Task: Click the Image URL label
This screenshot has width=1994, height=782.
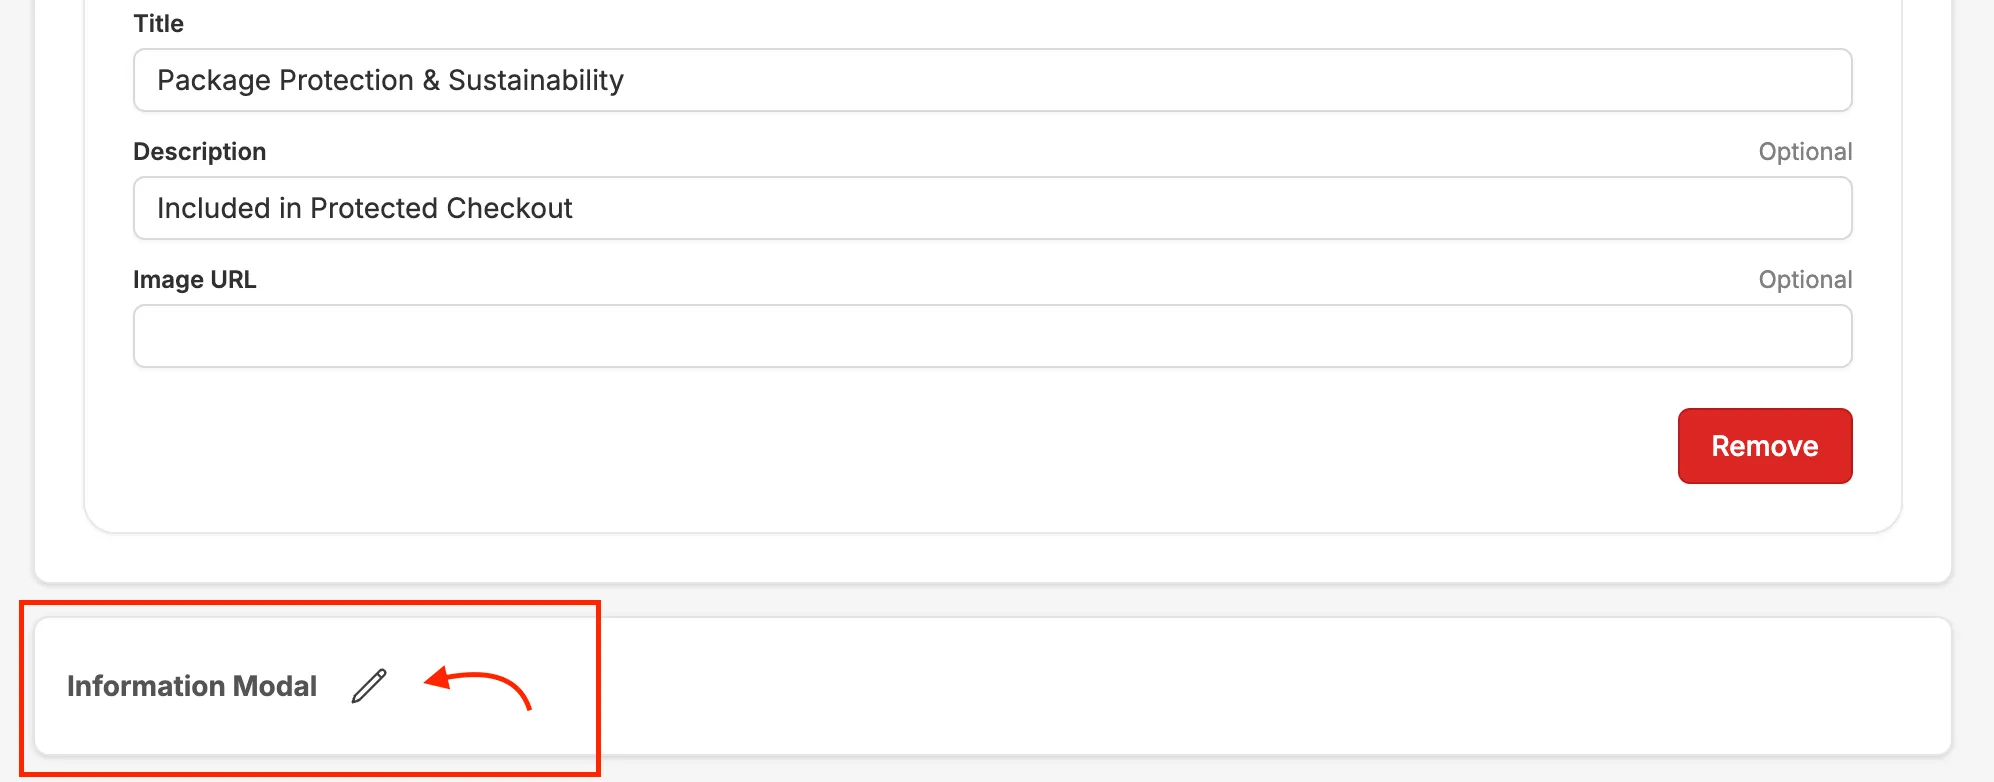Action: coord(195,280)
